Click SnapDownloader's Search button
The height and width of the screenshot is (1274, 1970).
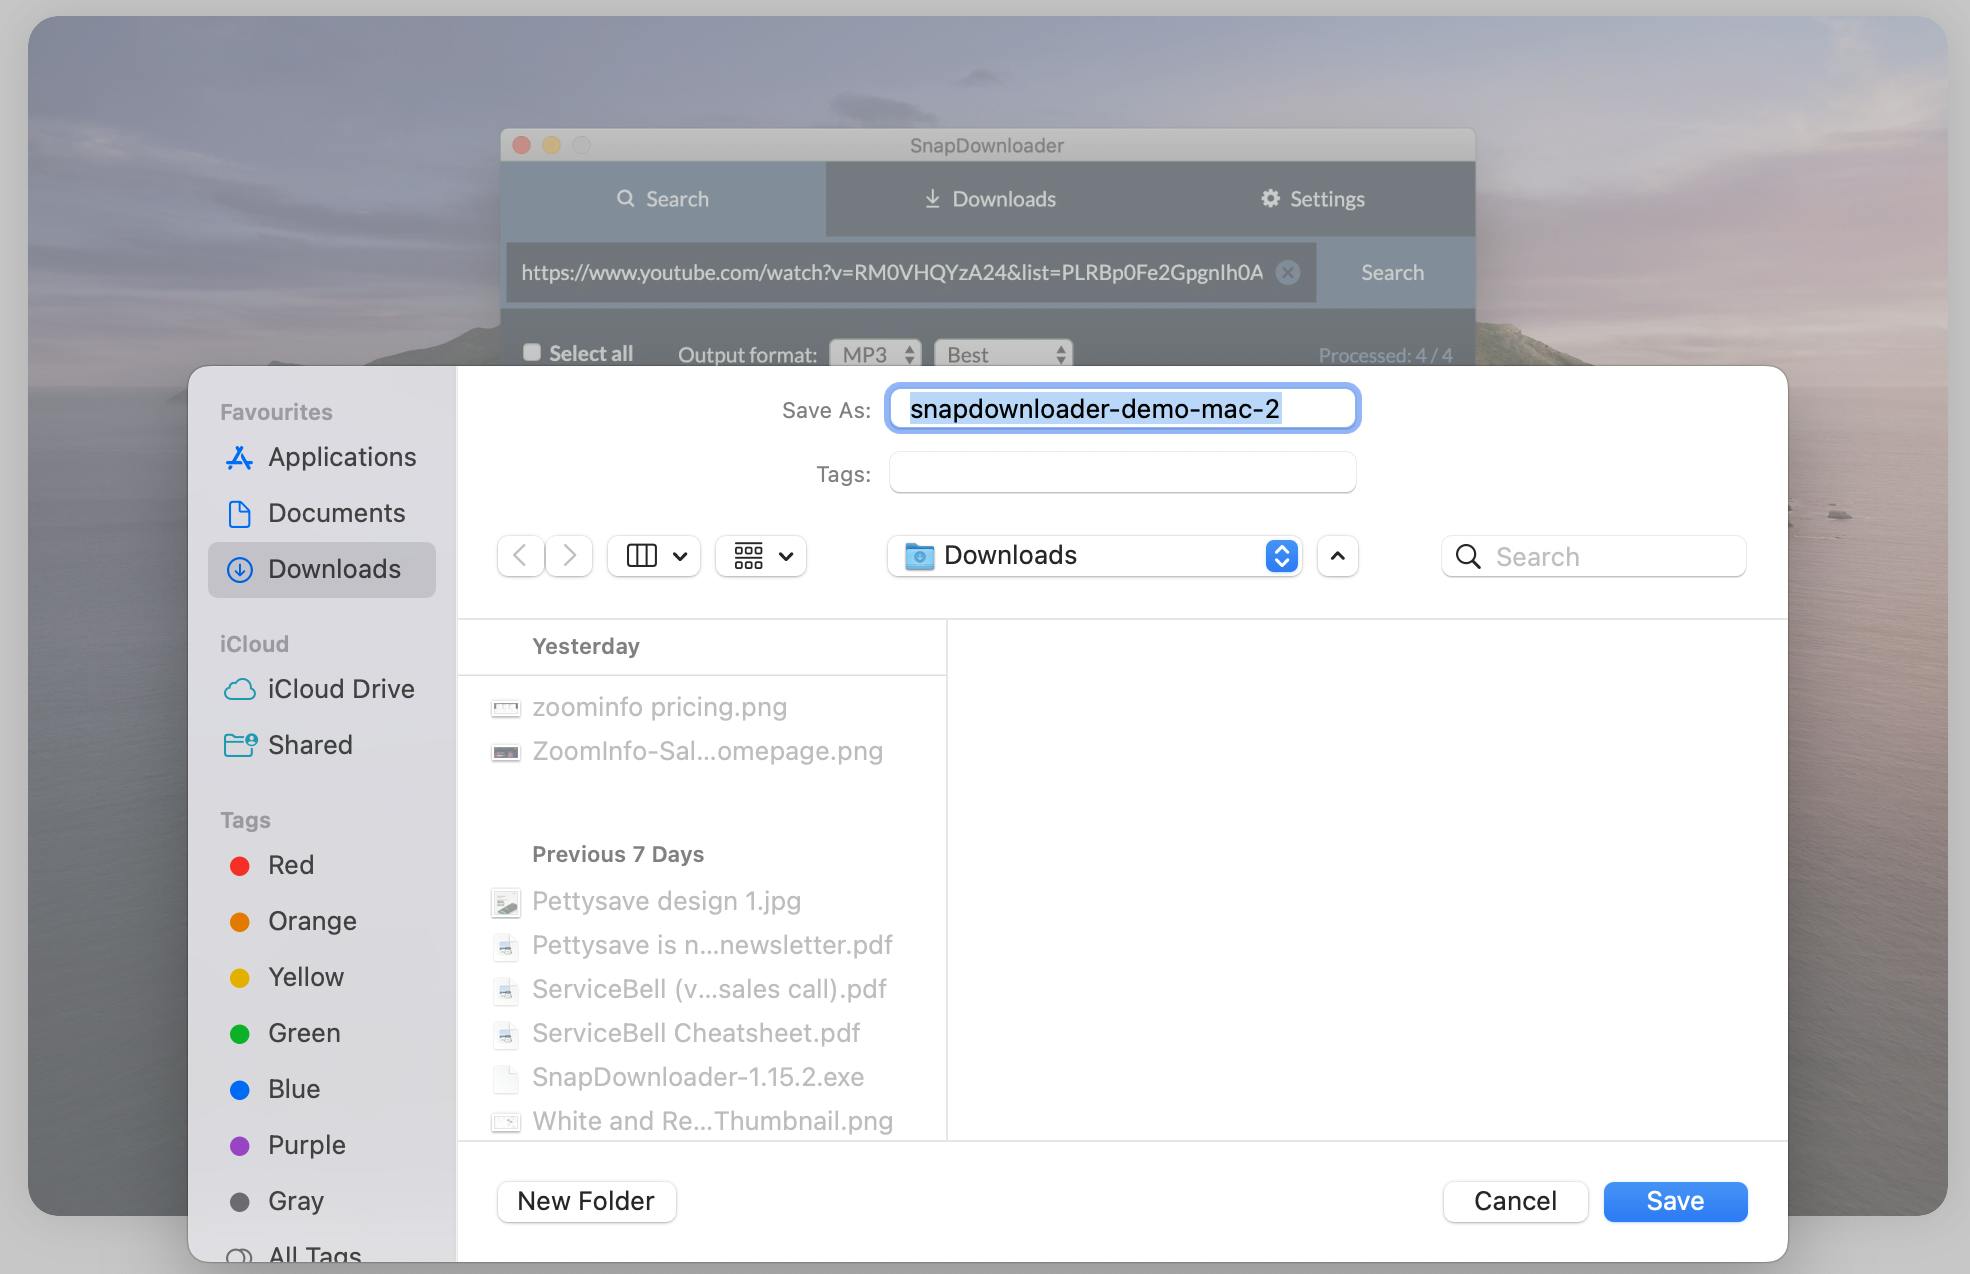(1392, 272)
